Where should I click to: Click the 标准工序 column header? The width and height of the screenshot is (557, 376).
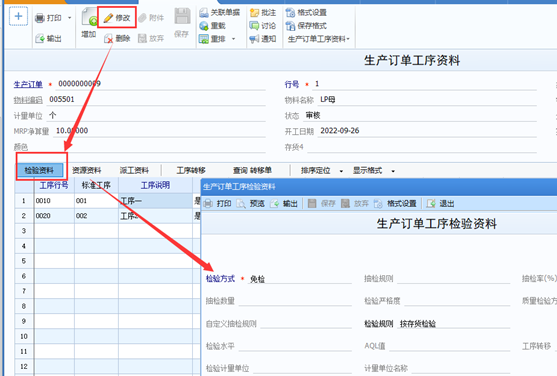(96, 186)
